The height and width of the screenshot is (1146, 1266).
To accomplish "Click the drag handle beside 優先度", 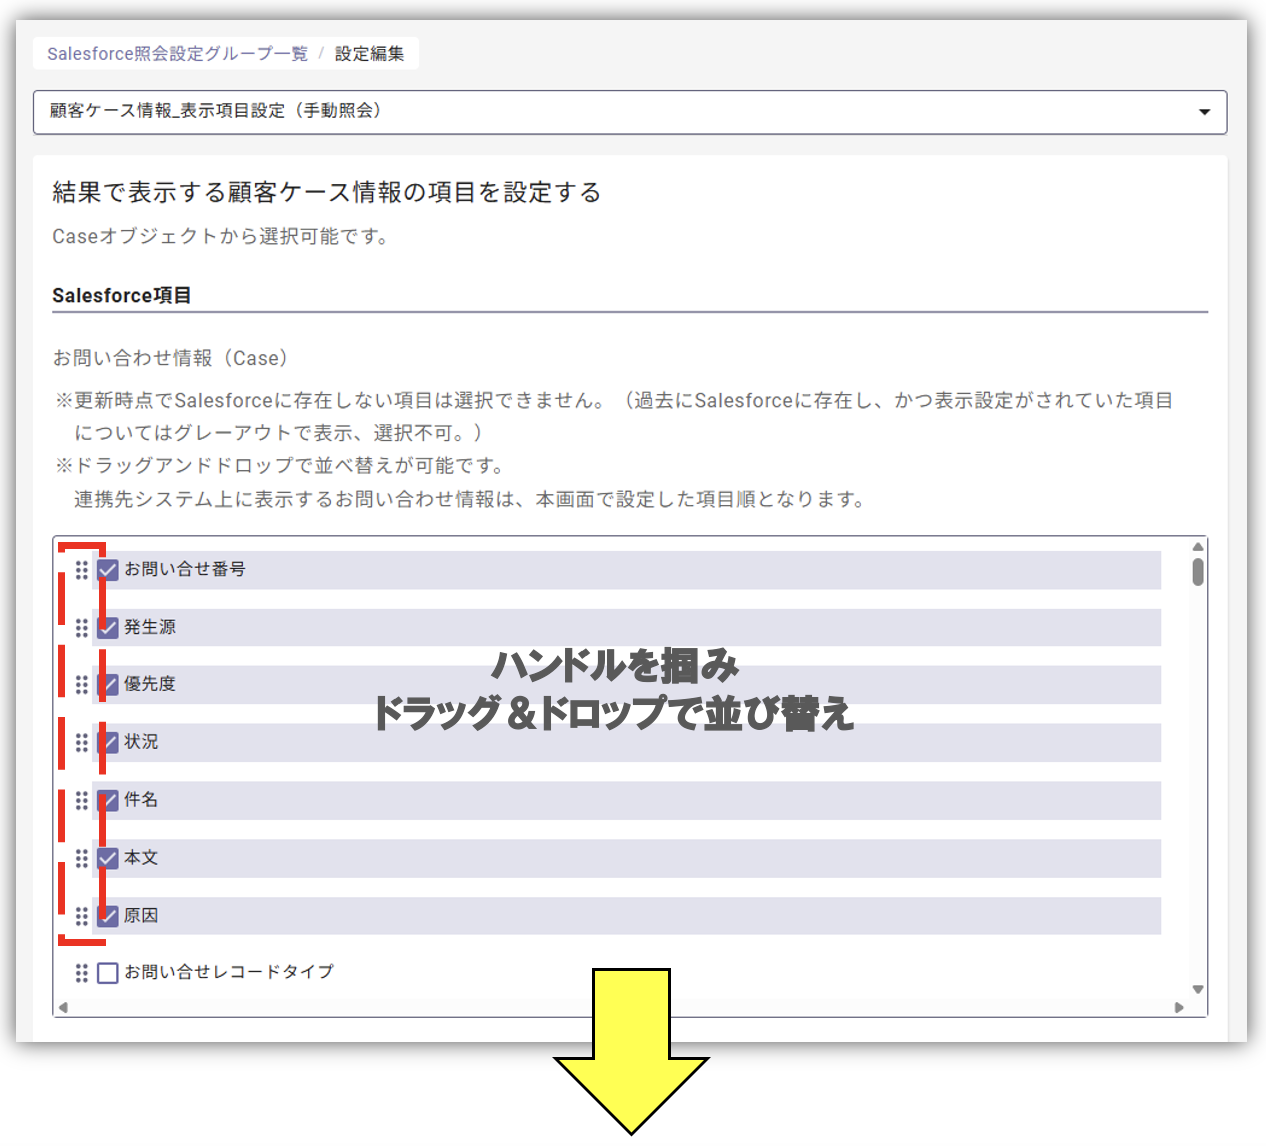I will click(x=82, y=685).
